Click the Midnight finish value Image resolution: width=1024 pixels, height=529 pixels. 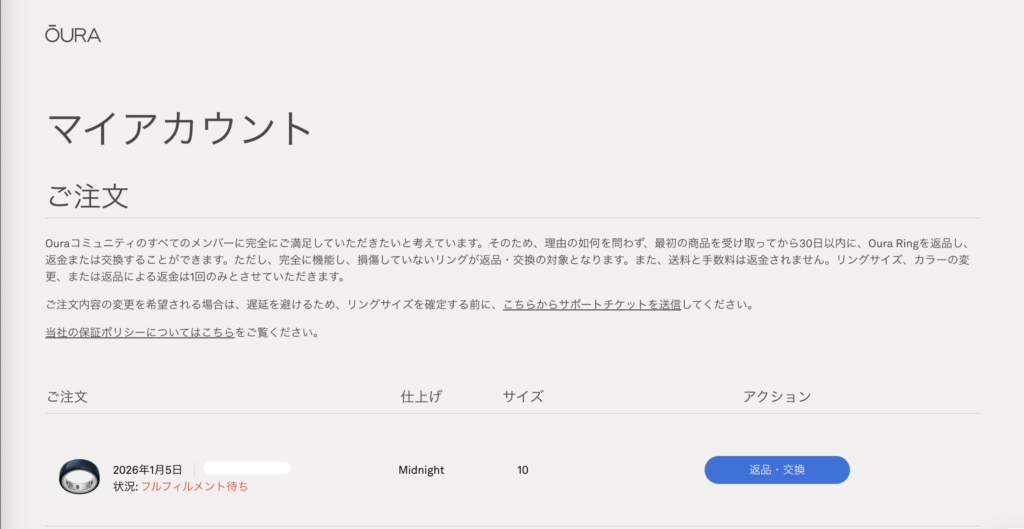coord(421,470)
